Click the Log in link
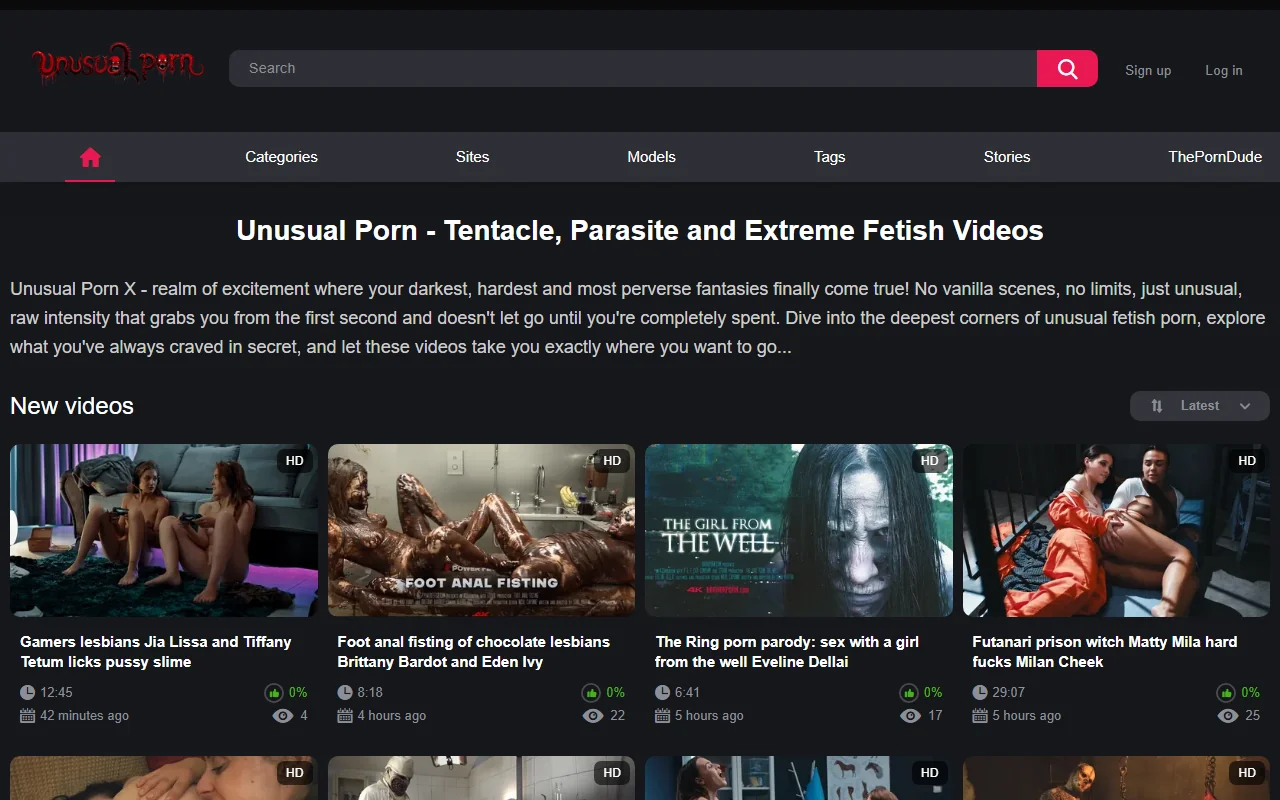Viewport: 1280px width, 800px height. click(x=1224, y=70)
